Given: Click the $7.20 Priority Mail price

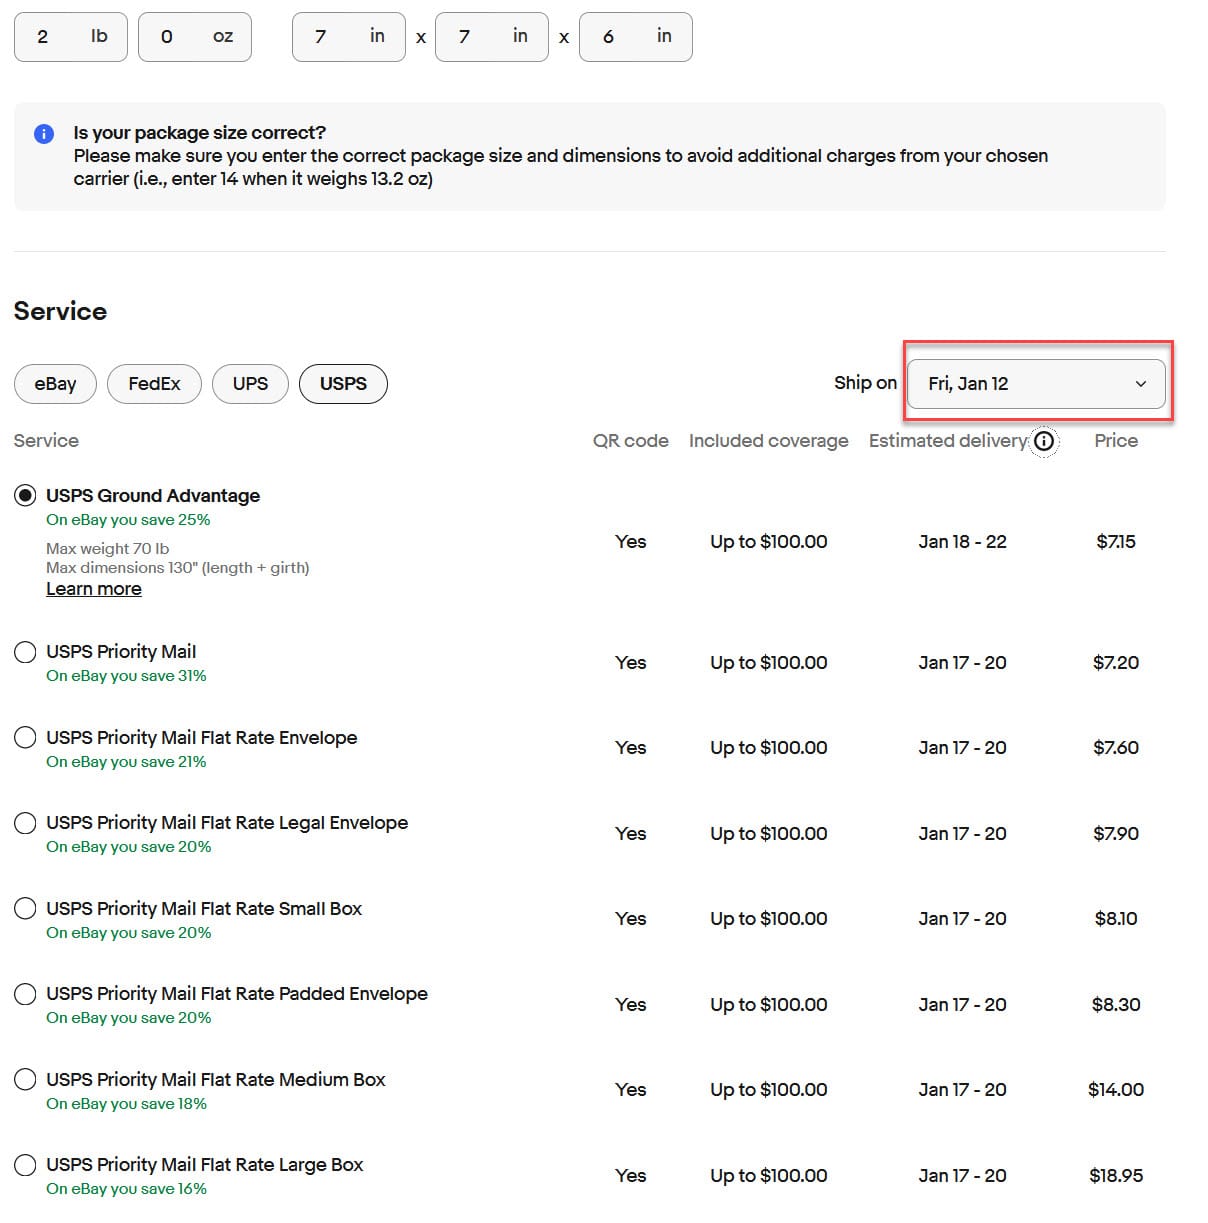Looking at the screenshot, I should click(x=1116, y=663).
